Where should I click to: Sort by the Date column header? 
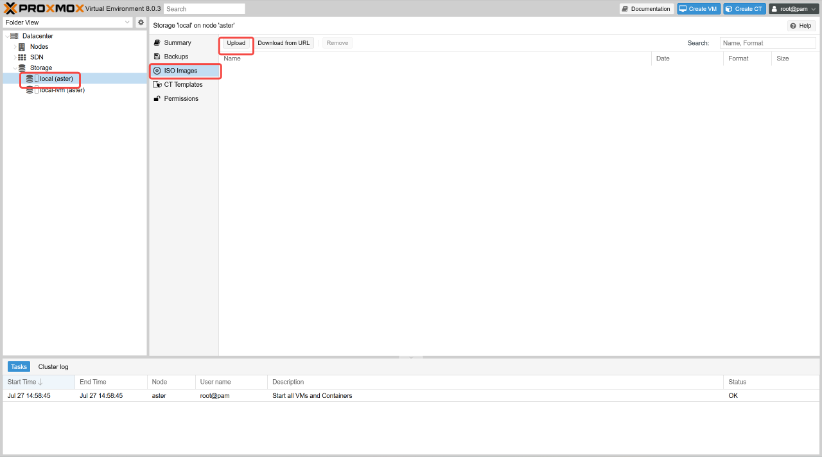687,59
